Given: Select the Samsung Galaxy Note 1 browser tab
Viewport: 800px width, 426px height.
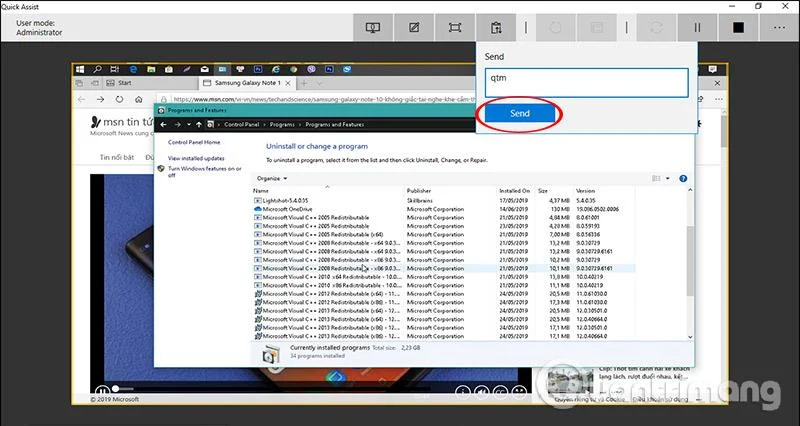Looking at the screenshot, I should coord(246,83).
